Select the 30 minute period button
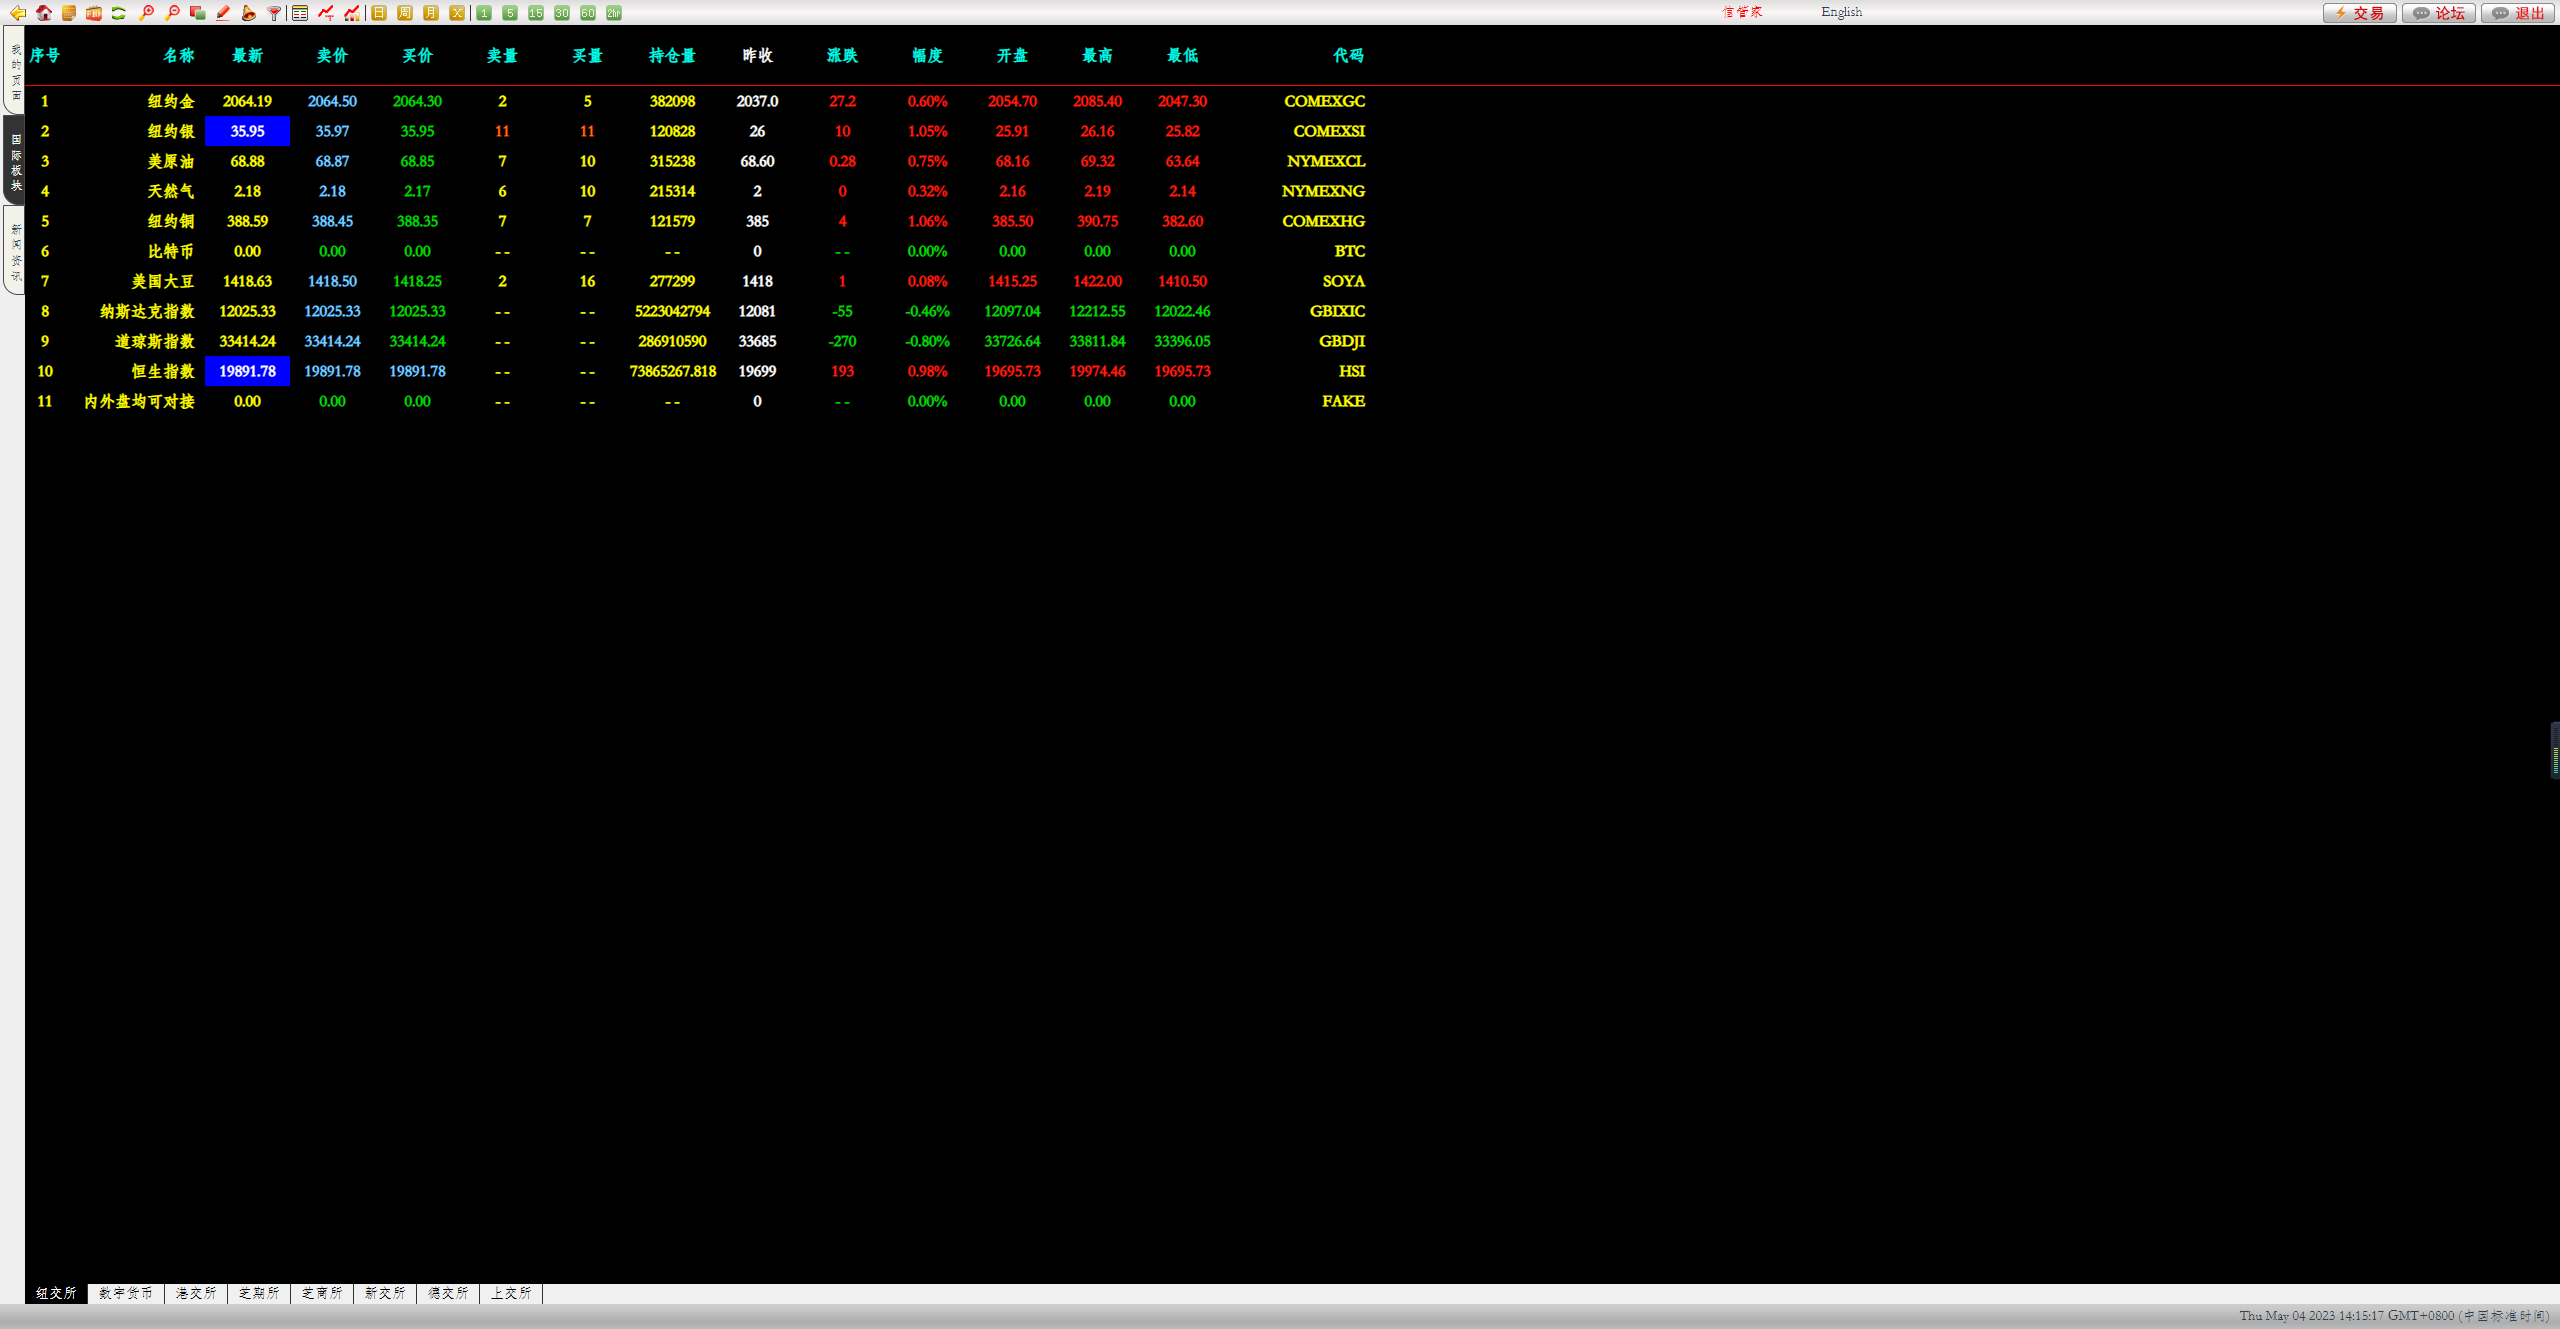This screenshot has height=1329, width=2560. pos(562,13)
